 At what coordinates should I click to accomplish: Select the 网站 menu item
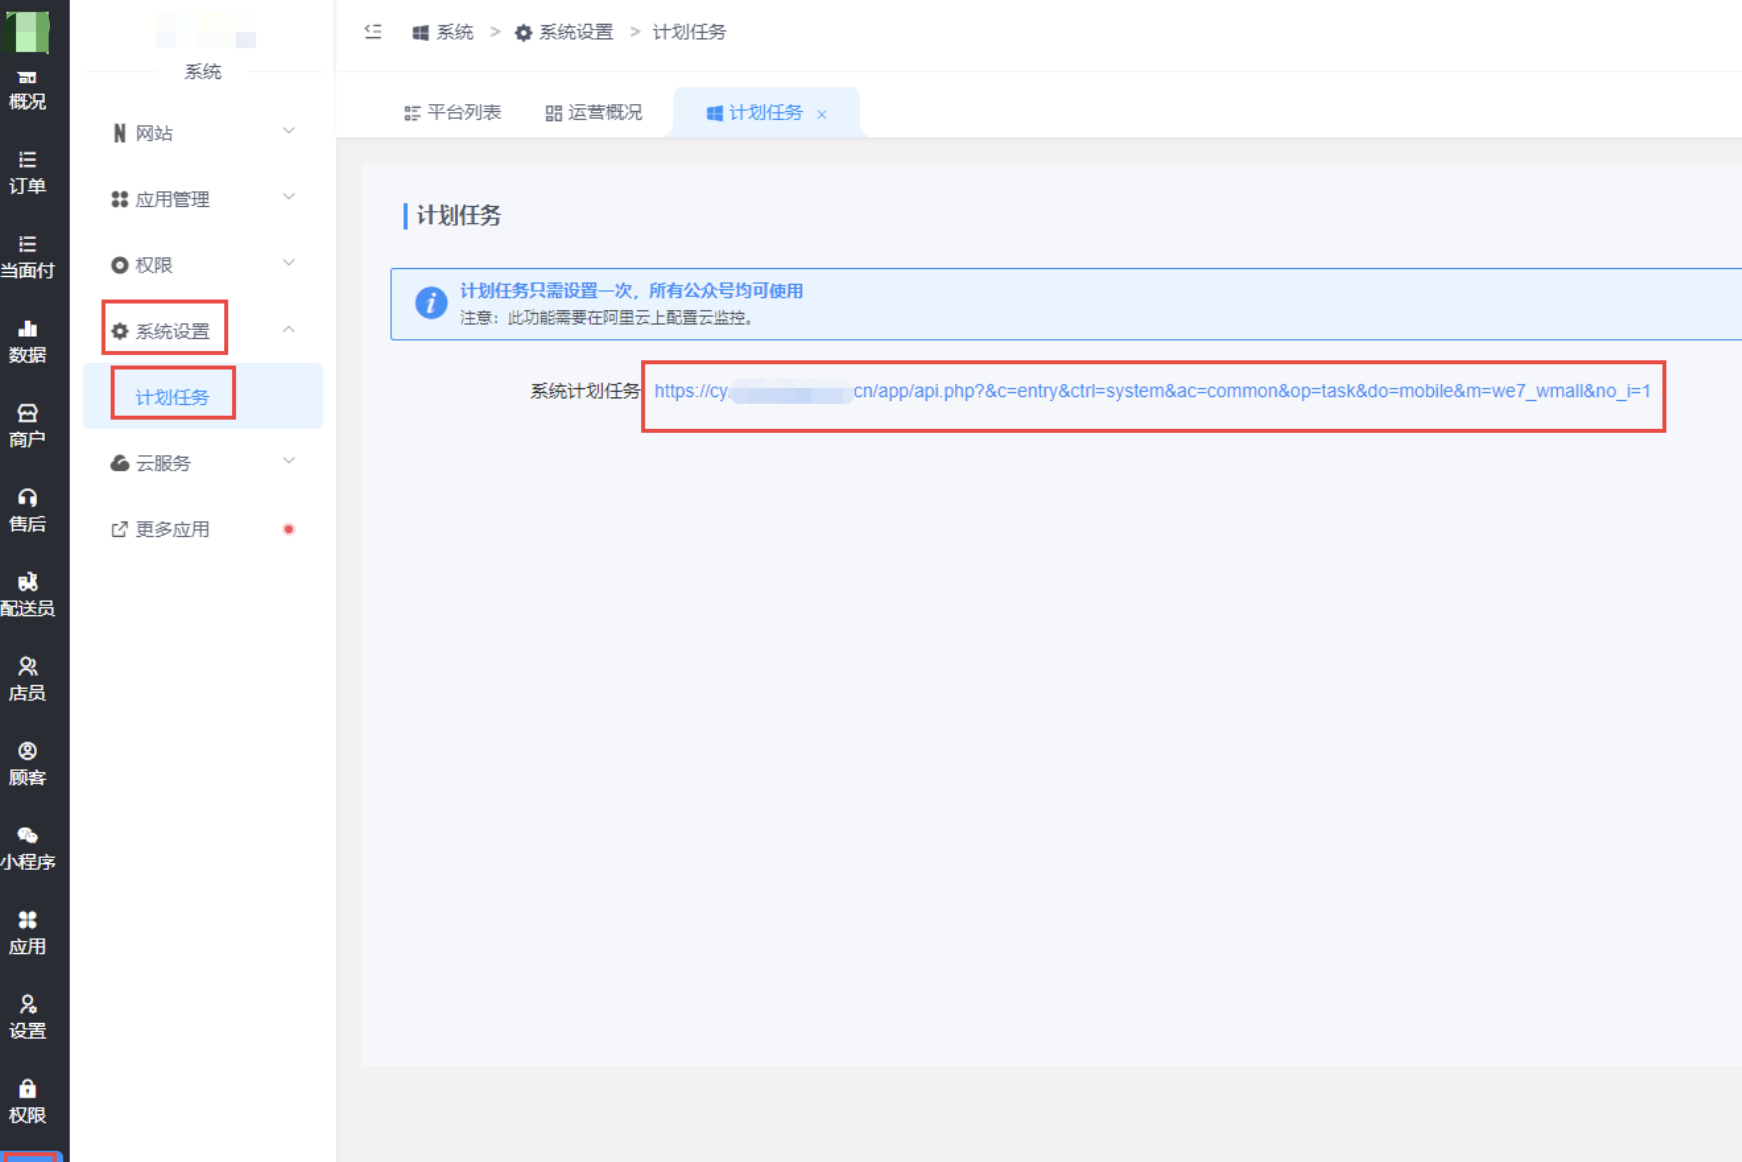203,132
